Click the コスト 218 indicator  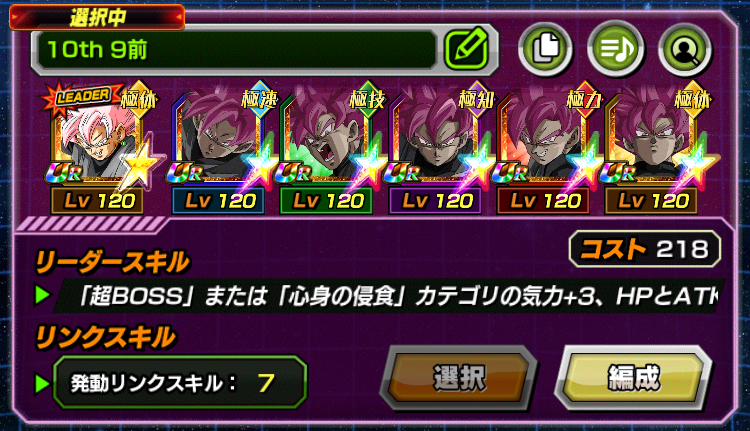645,249
